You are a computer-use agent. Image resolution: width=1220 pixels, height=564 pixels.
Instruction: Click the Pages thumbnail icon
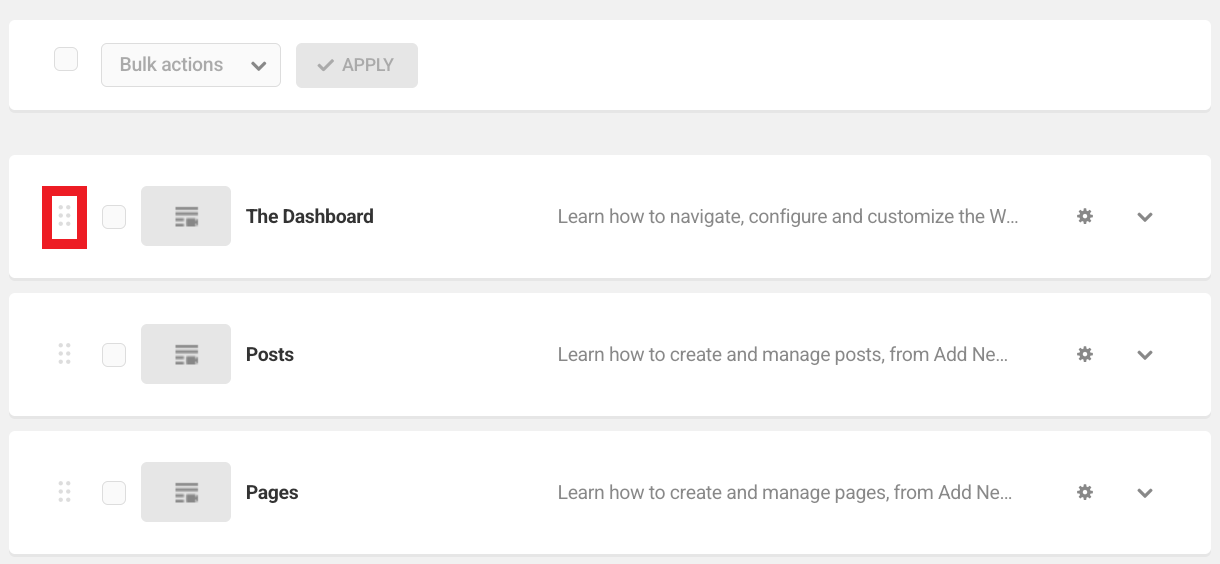186,492
